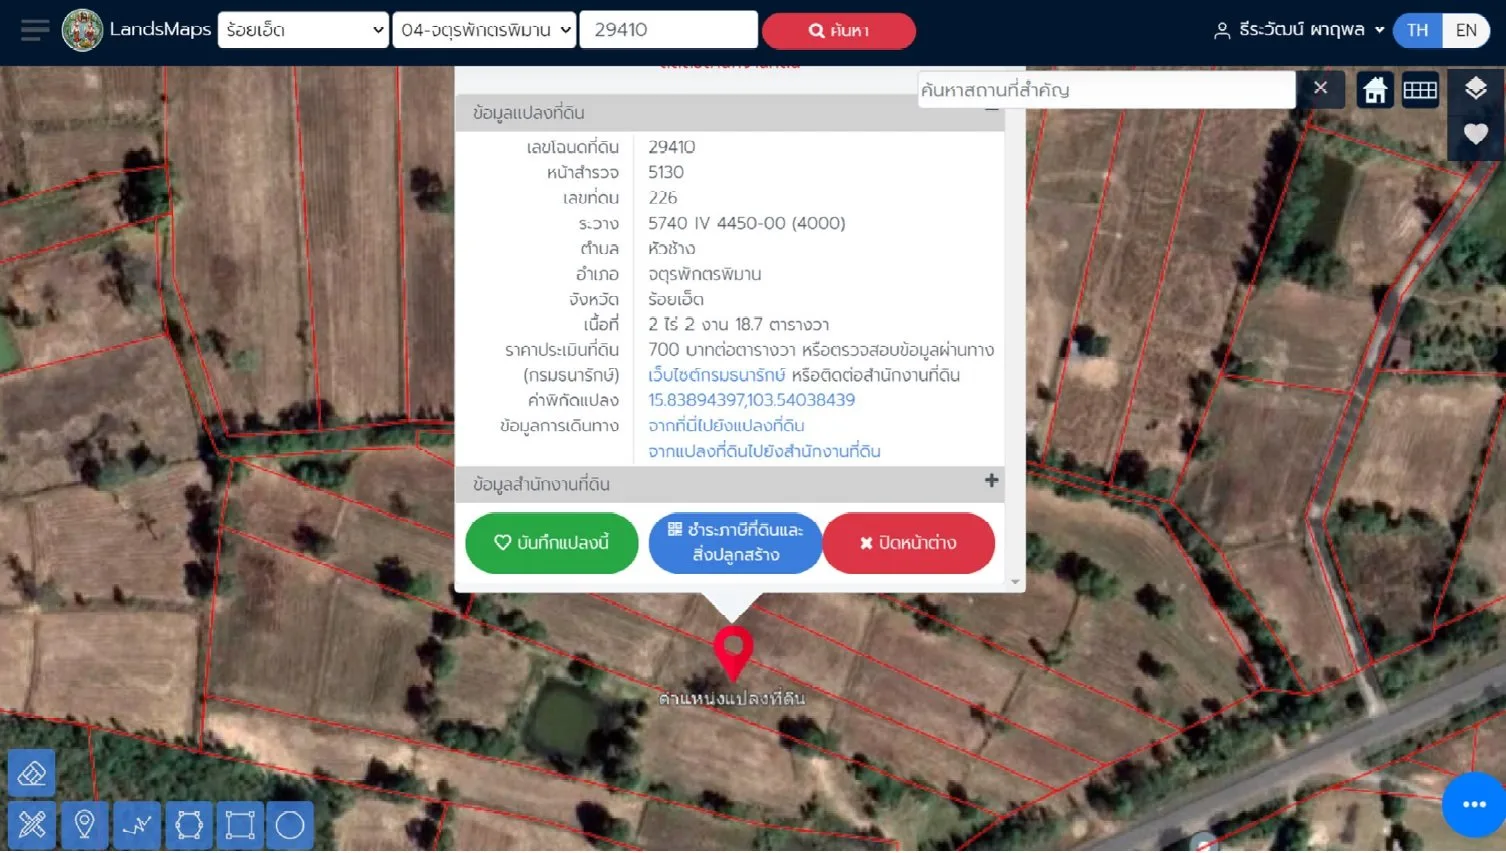
Task: Open the parcel coordinates link 15.83894397,103.54038439
Action: [x=752, y=400]
